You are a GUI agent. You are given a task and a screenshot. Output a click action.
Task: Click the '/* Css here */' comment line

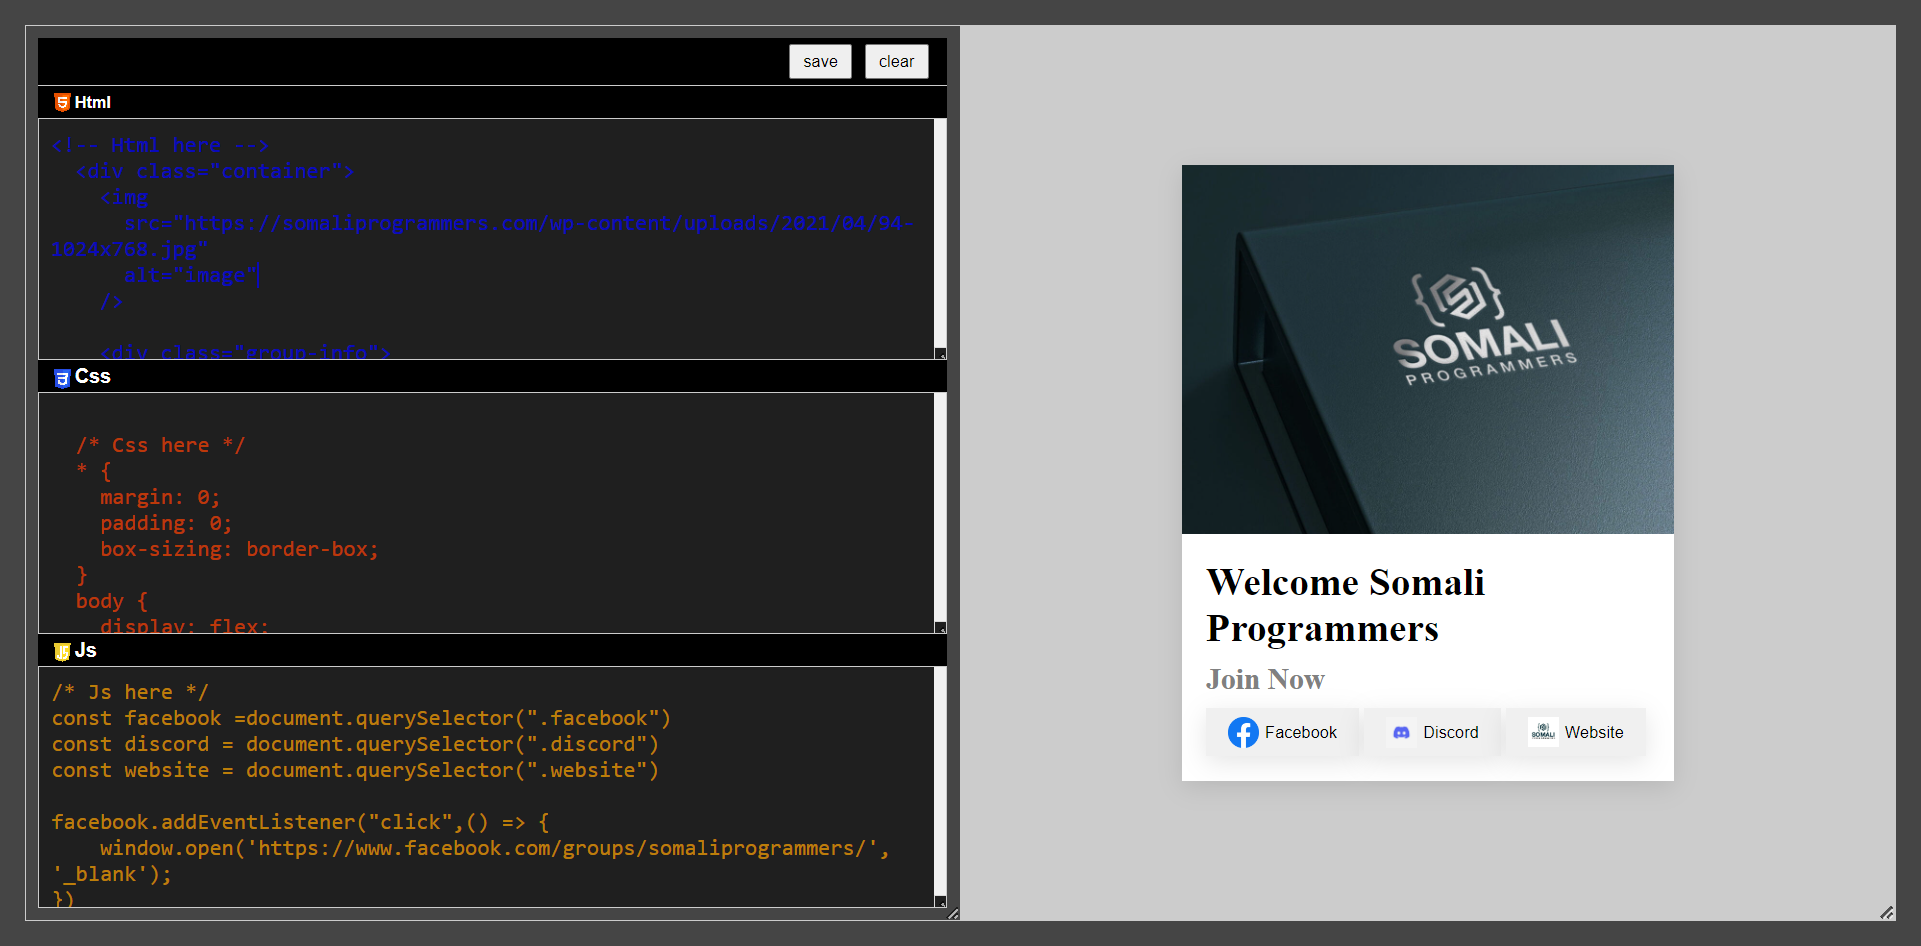click(x=160, y=445)
